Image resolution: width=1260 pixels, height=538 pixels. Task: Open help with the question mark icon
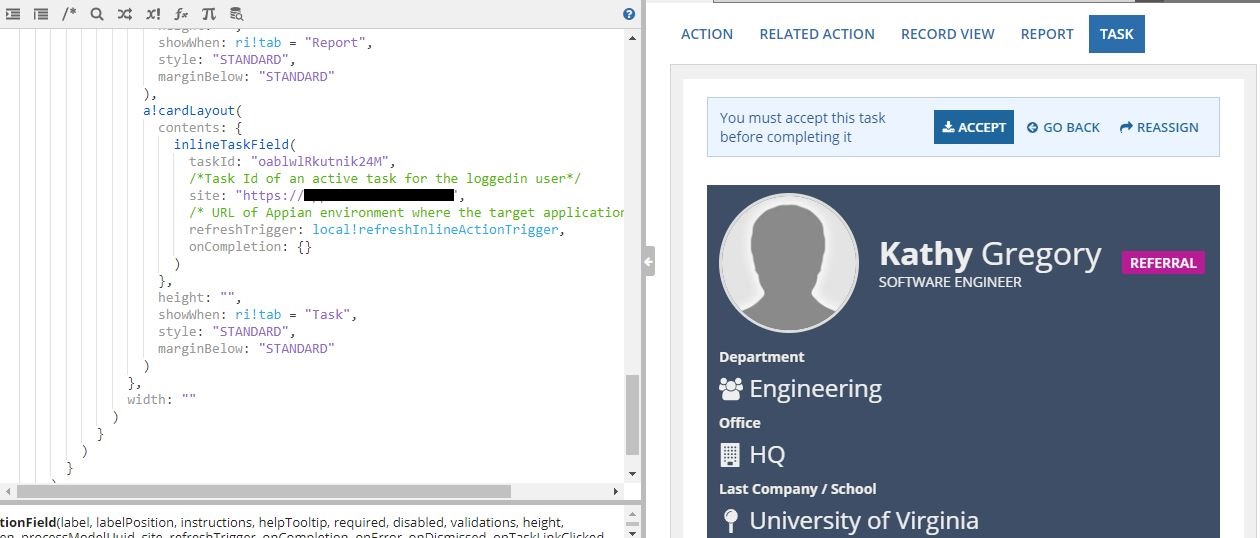pos(629,14)
